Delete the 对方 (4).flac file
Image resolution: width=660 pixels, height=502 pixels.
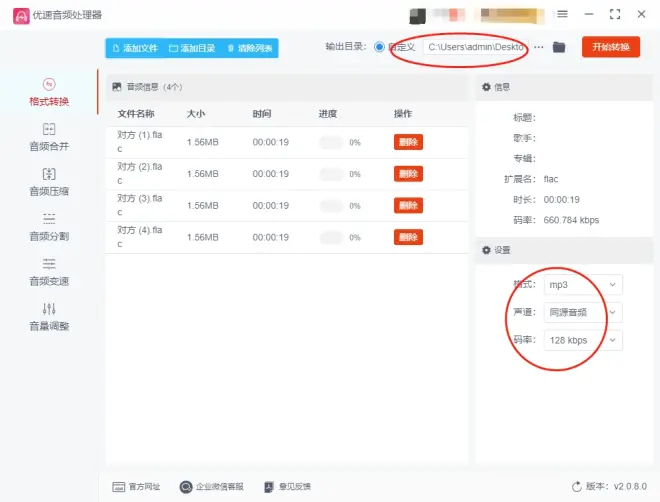(408, 237)
